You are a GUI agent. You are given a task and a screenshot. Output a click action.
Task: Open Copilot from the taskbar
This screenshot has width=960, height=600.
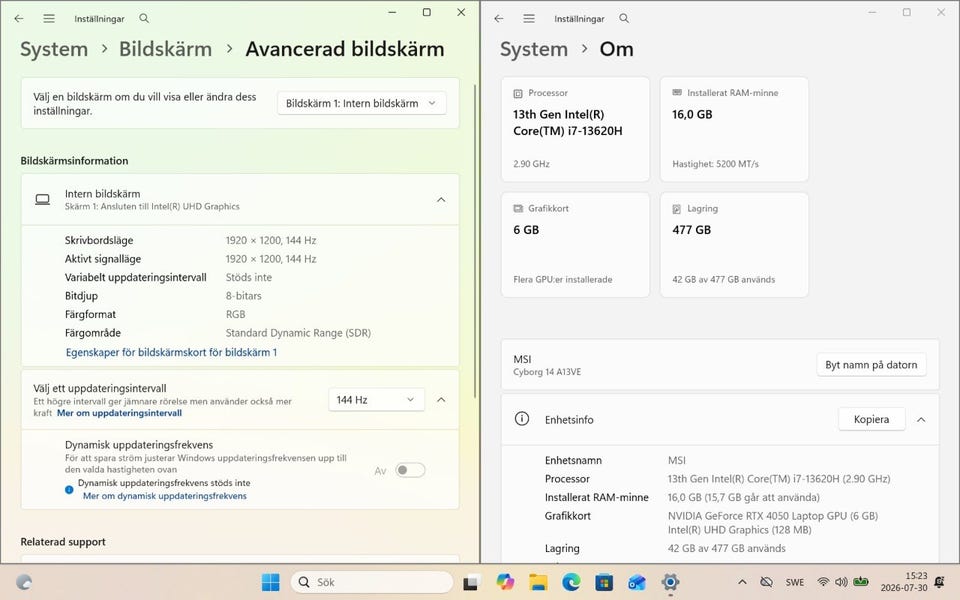coord(505,582)
